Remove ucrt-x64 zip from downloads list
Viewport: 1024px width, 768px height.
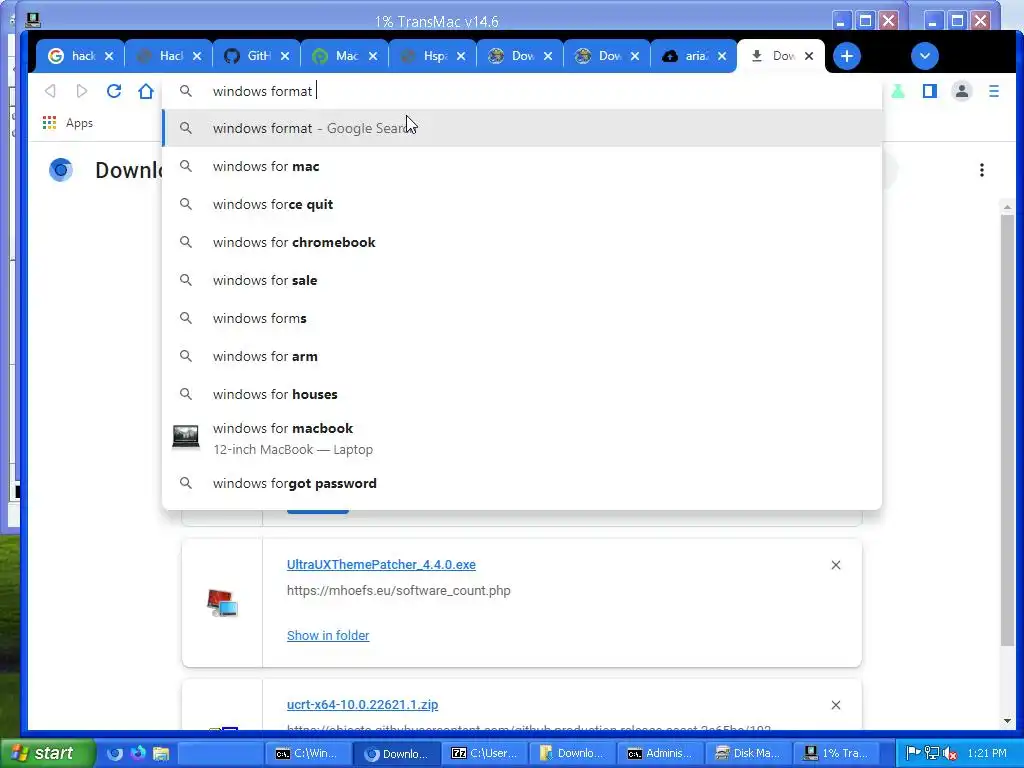point(836,705)
